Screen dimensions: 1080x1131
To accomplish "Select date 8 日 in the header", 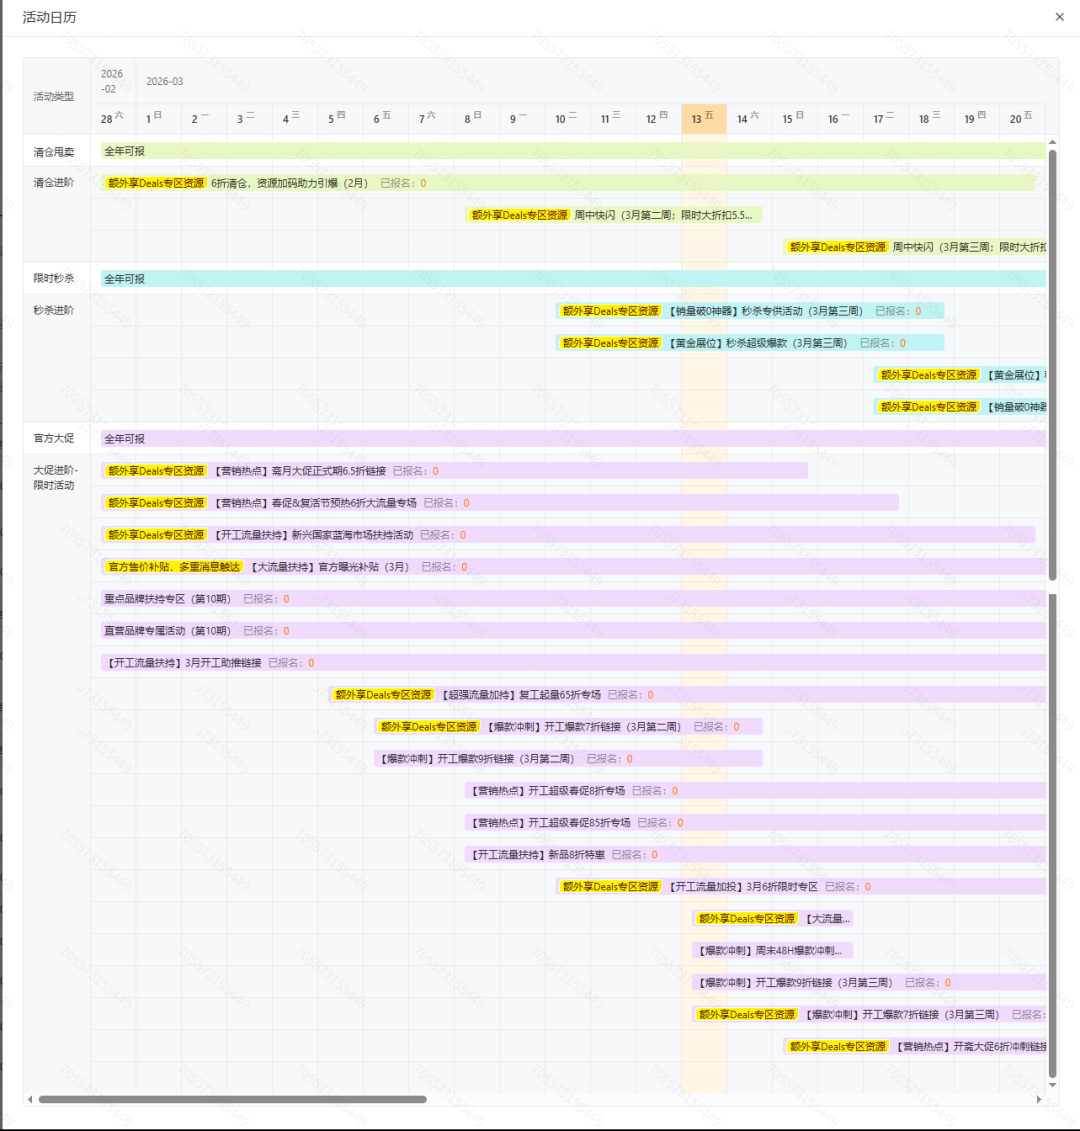I will pyautogui.click(x=476, y=118).
